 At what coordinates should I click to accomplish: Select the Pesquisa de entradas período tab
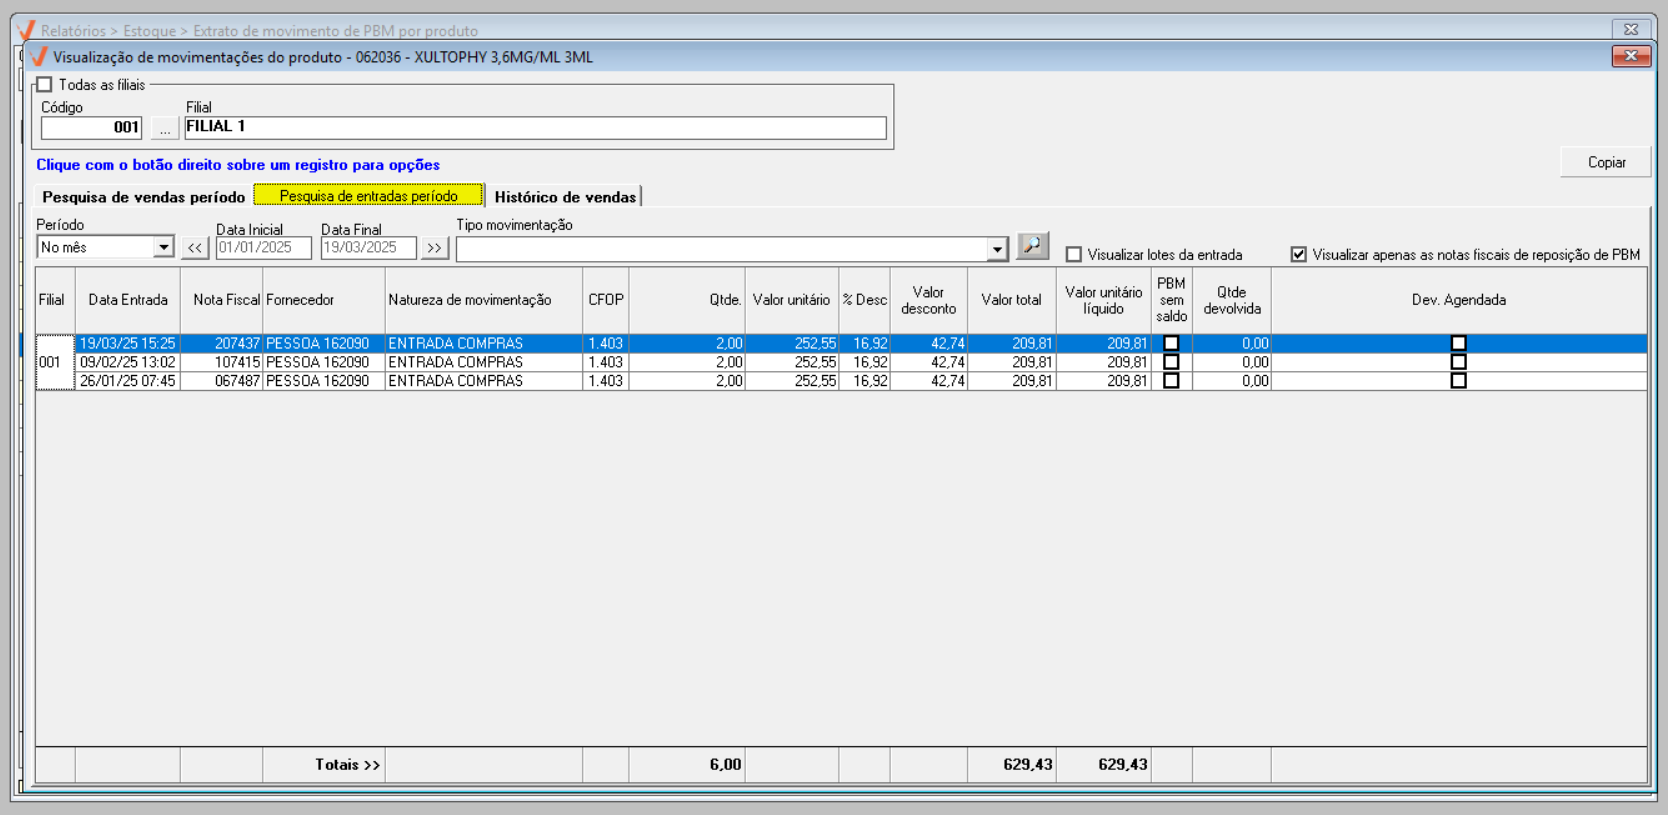[368, 196]
